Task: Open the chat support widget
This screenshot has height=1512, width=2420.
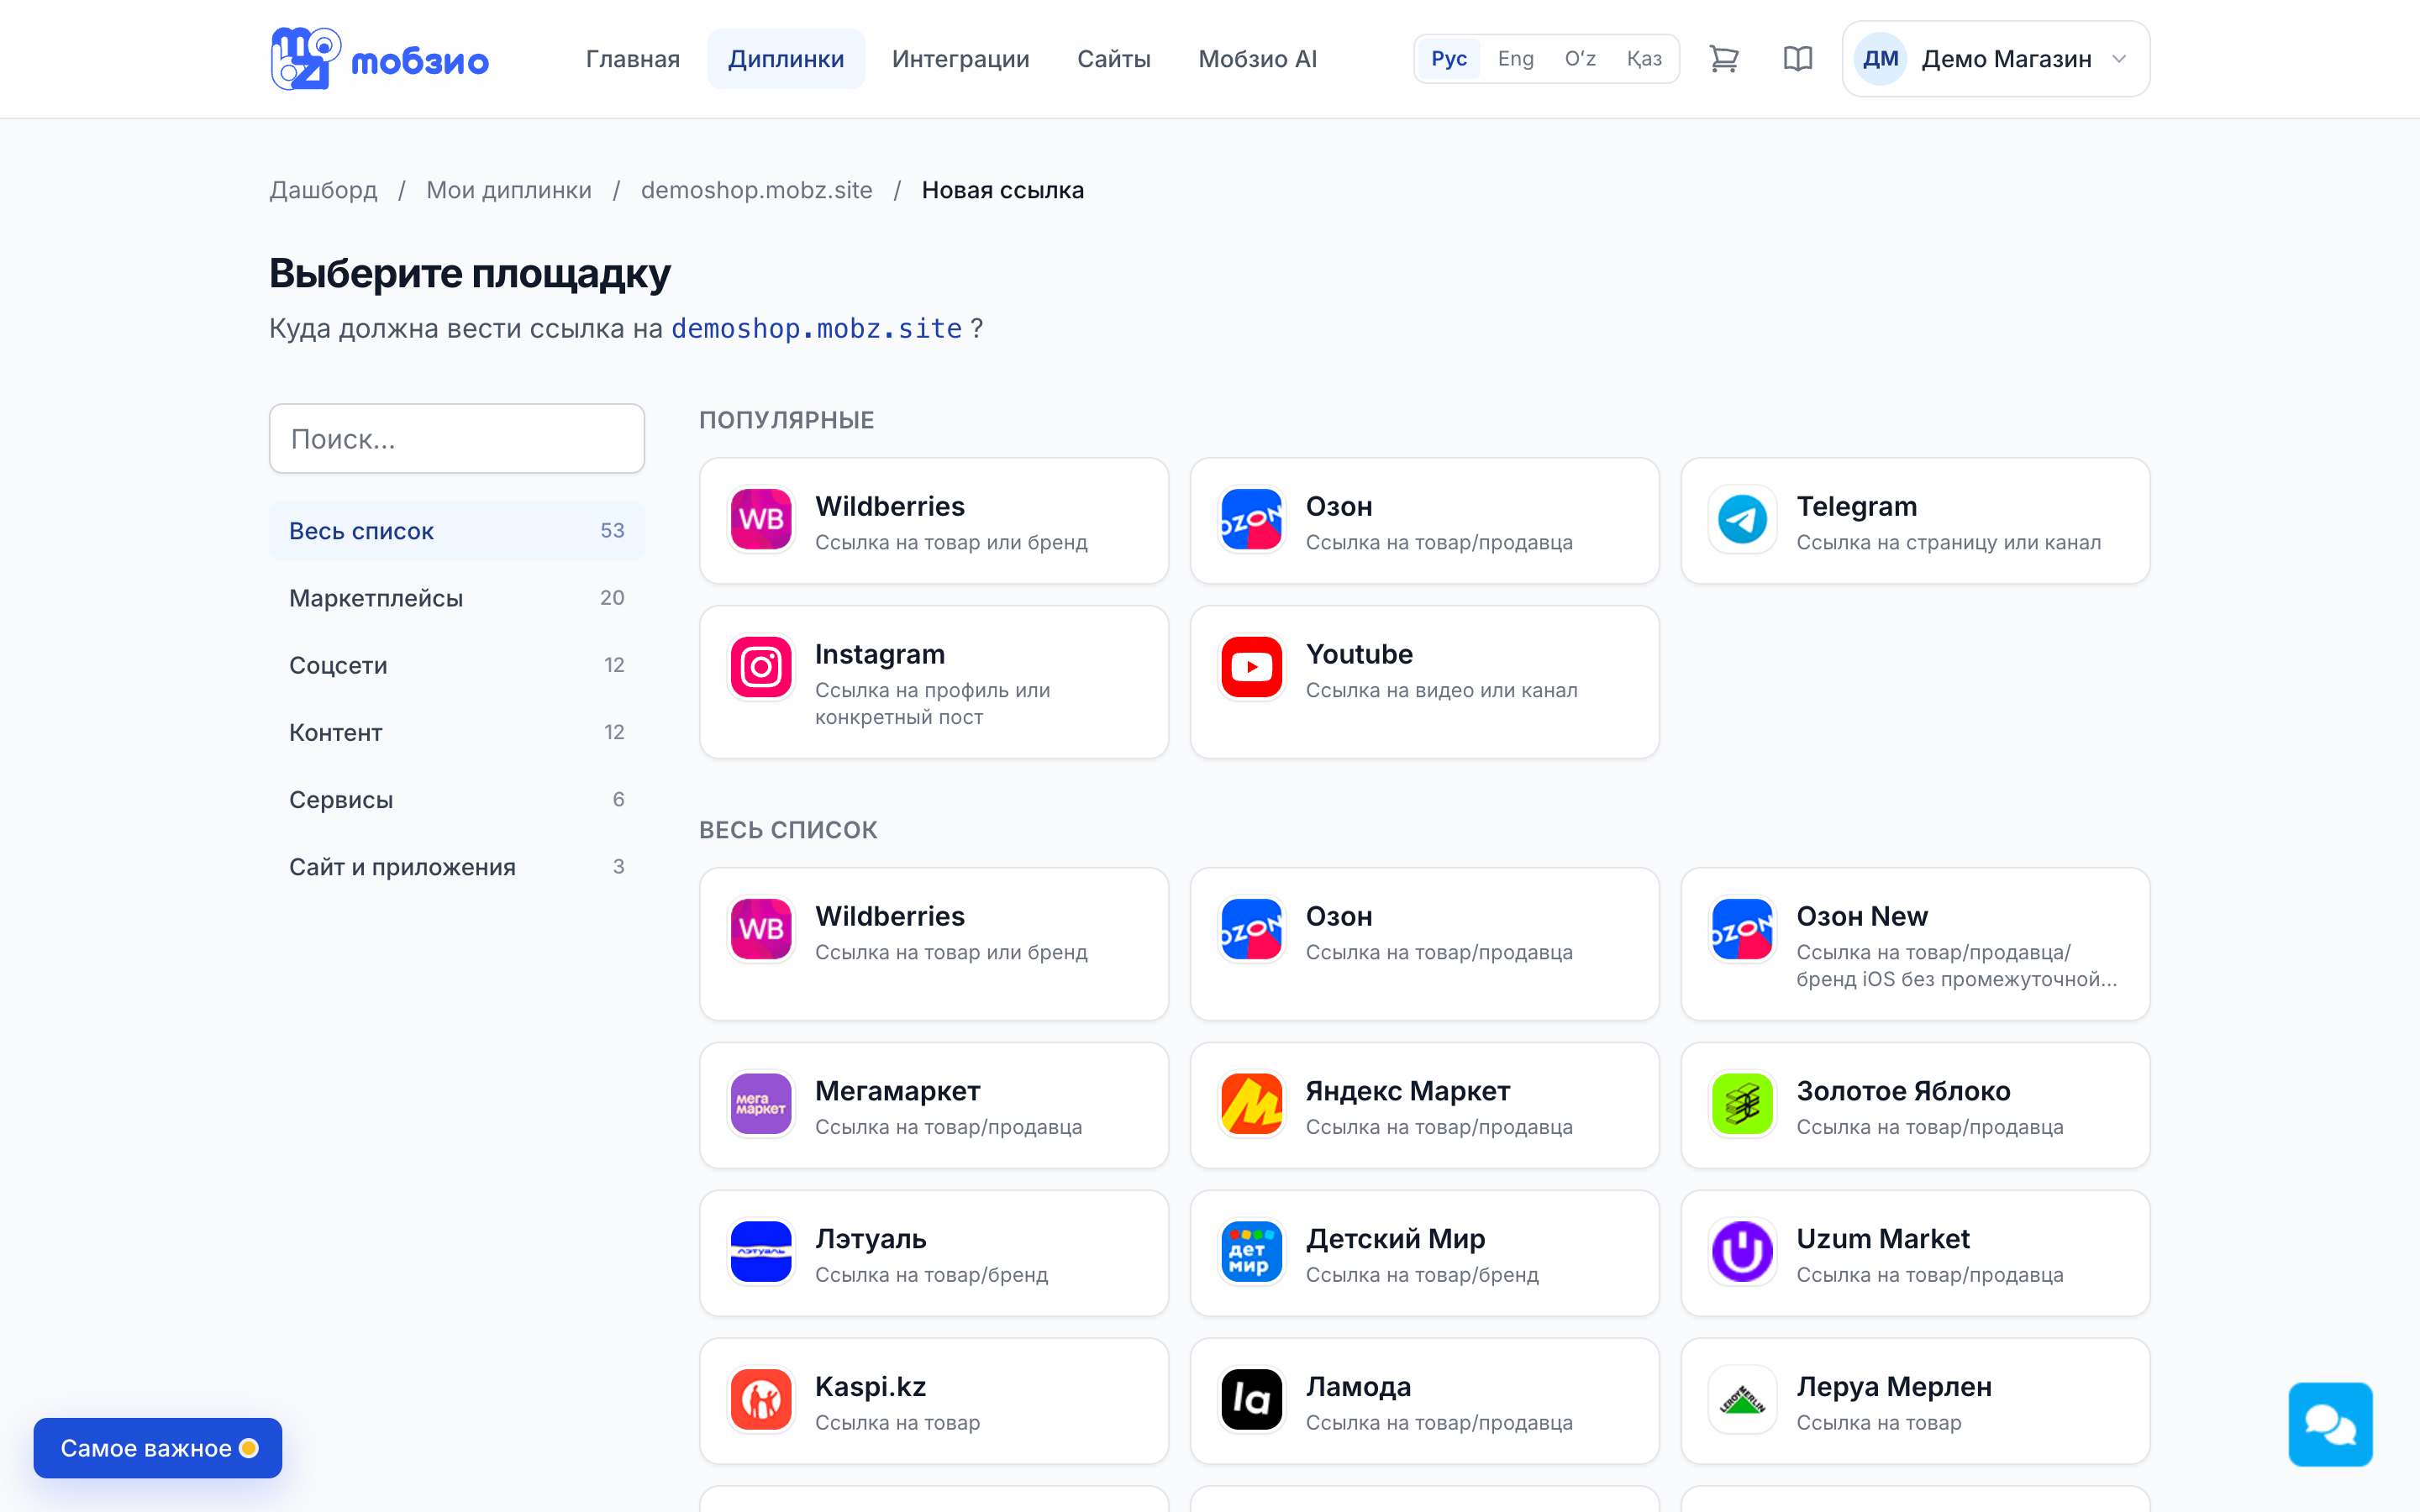Action: point(2330,1424)
